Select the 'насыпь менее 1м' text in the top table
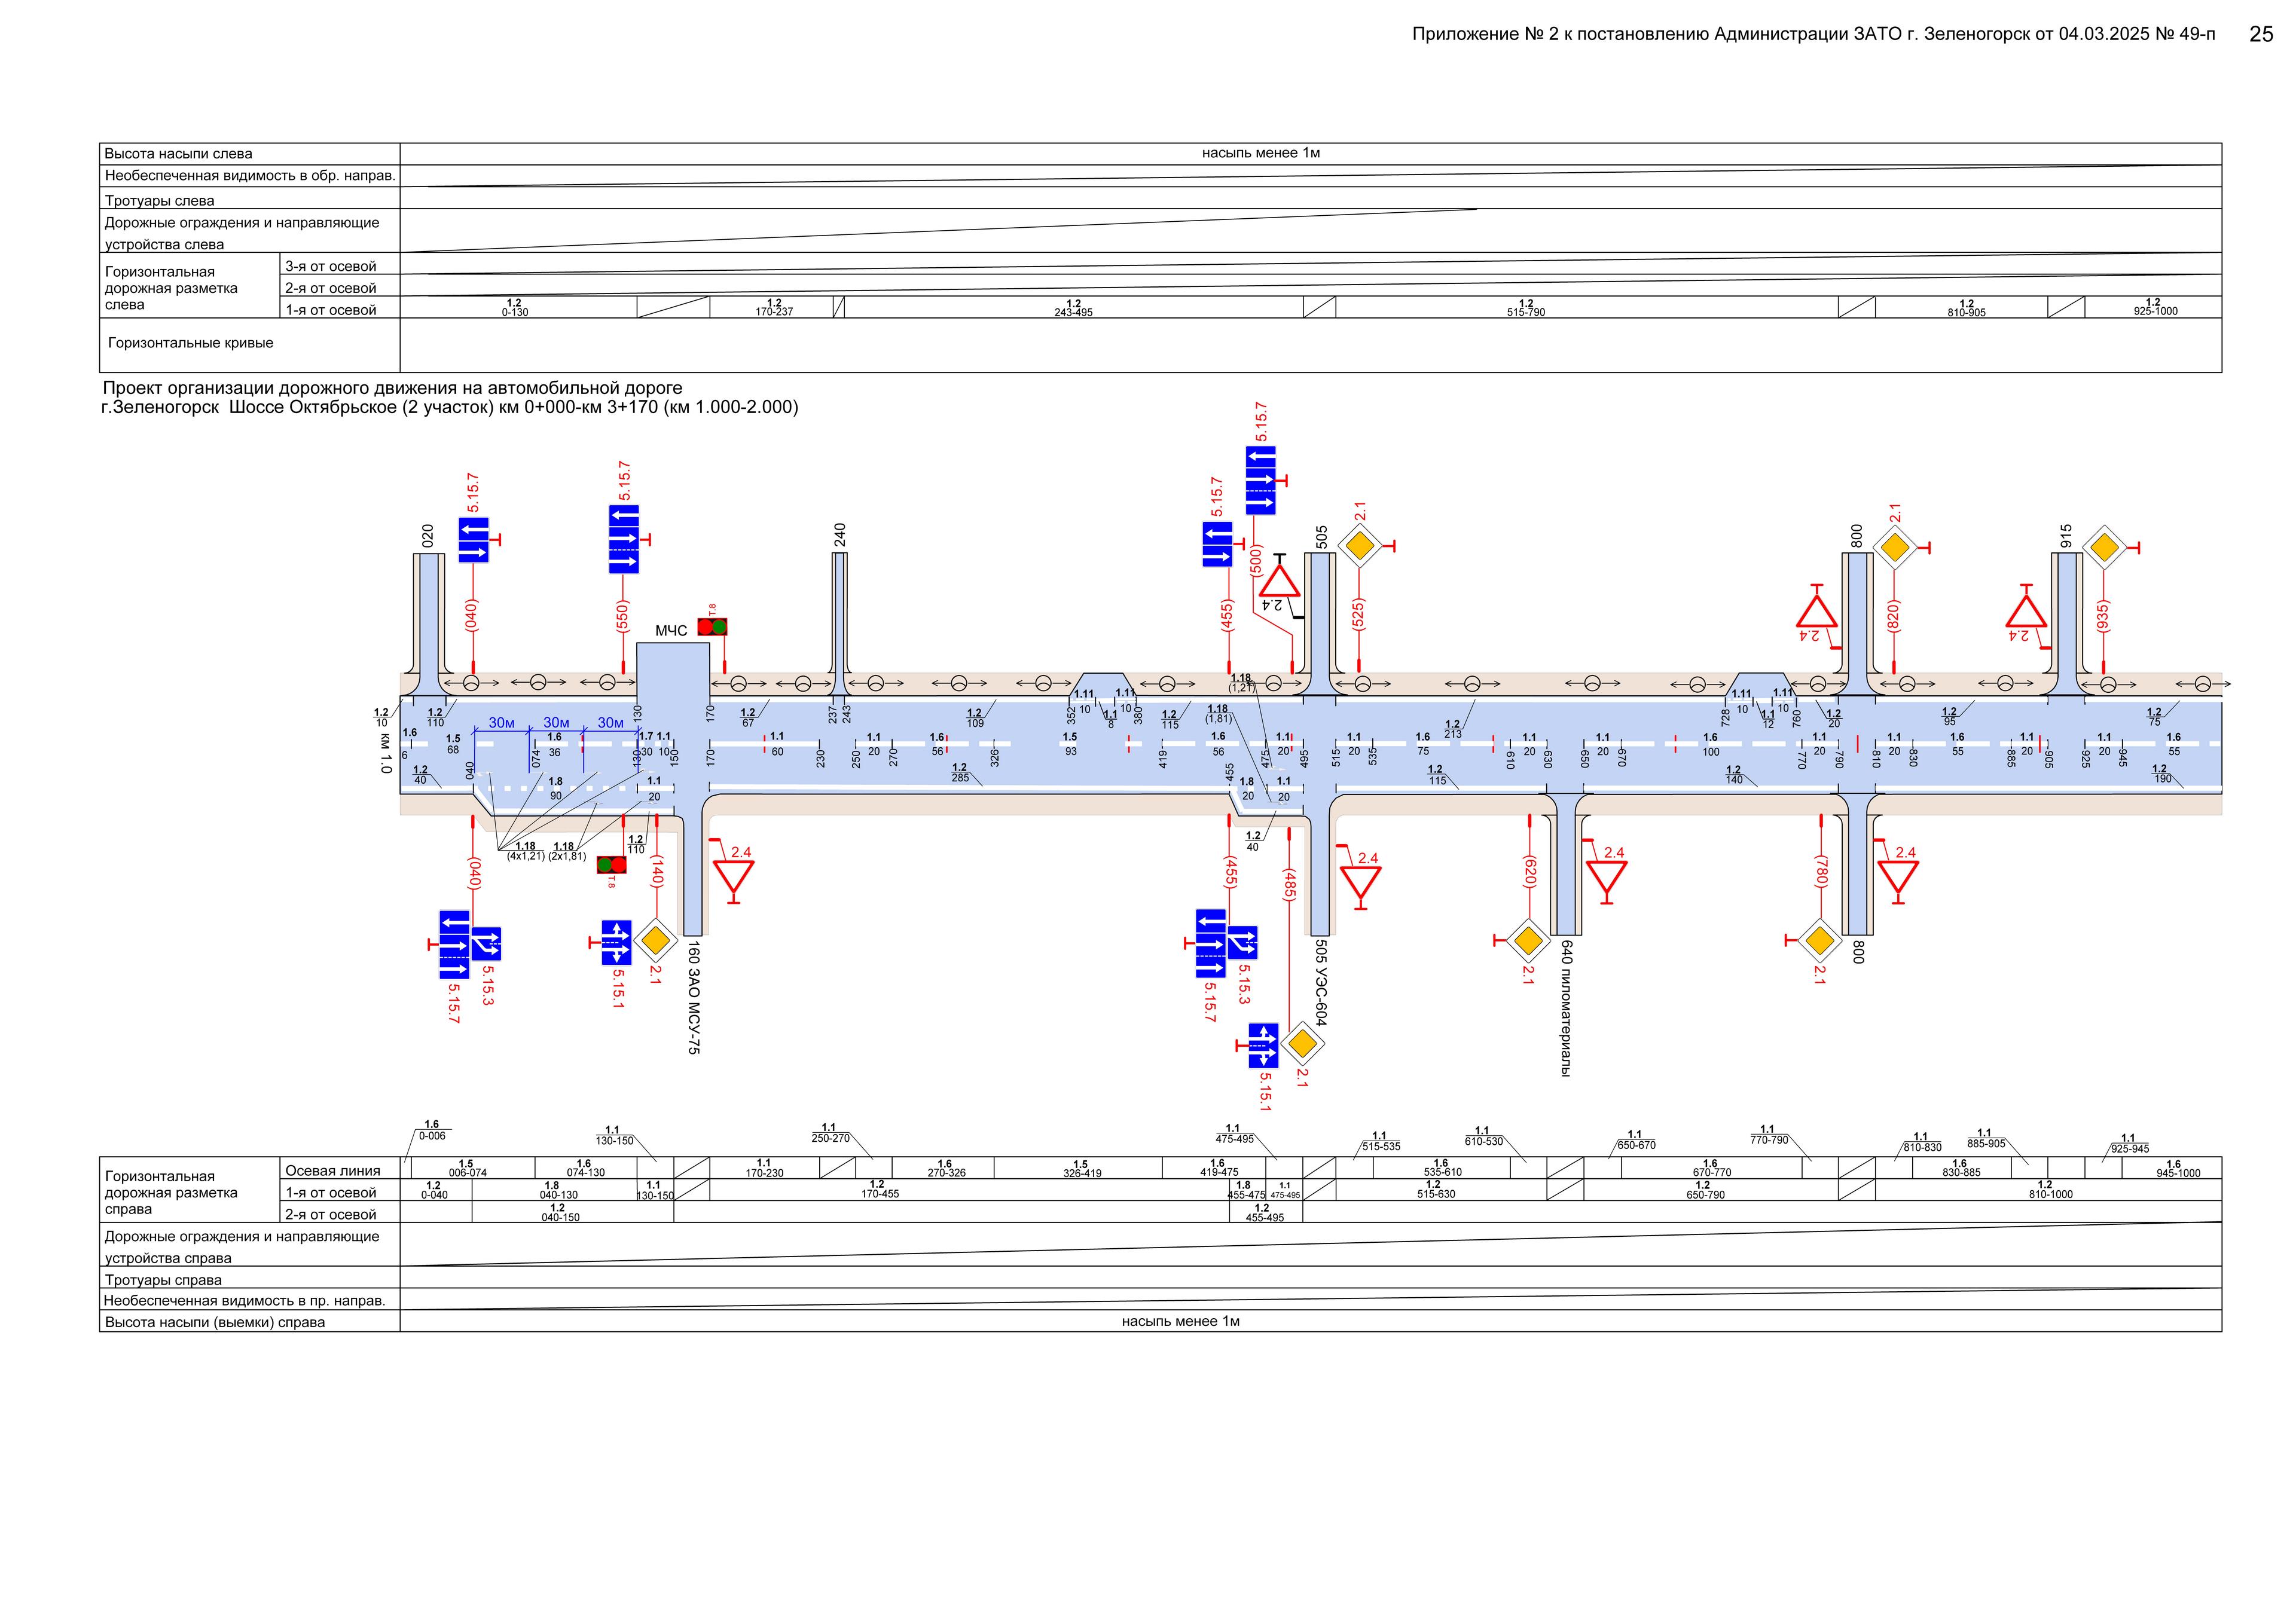 point(1260,153)
